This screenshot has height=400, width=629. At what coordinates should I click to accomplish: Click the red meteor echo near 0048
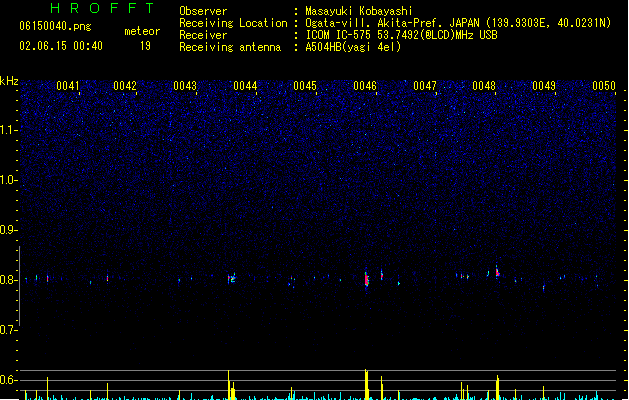[497, 272]
